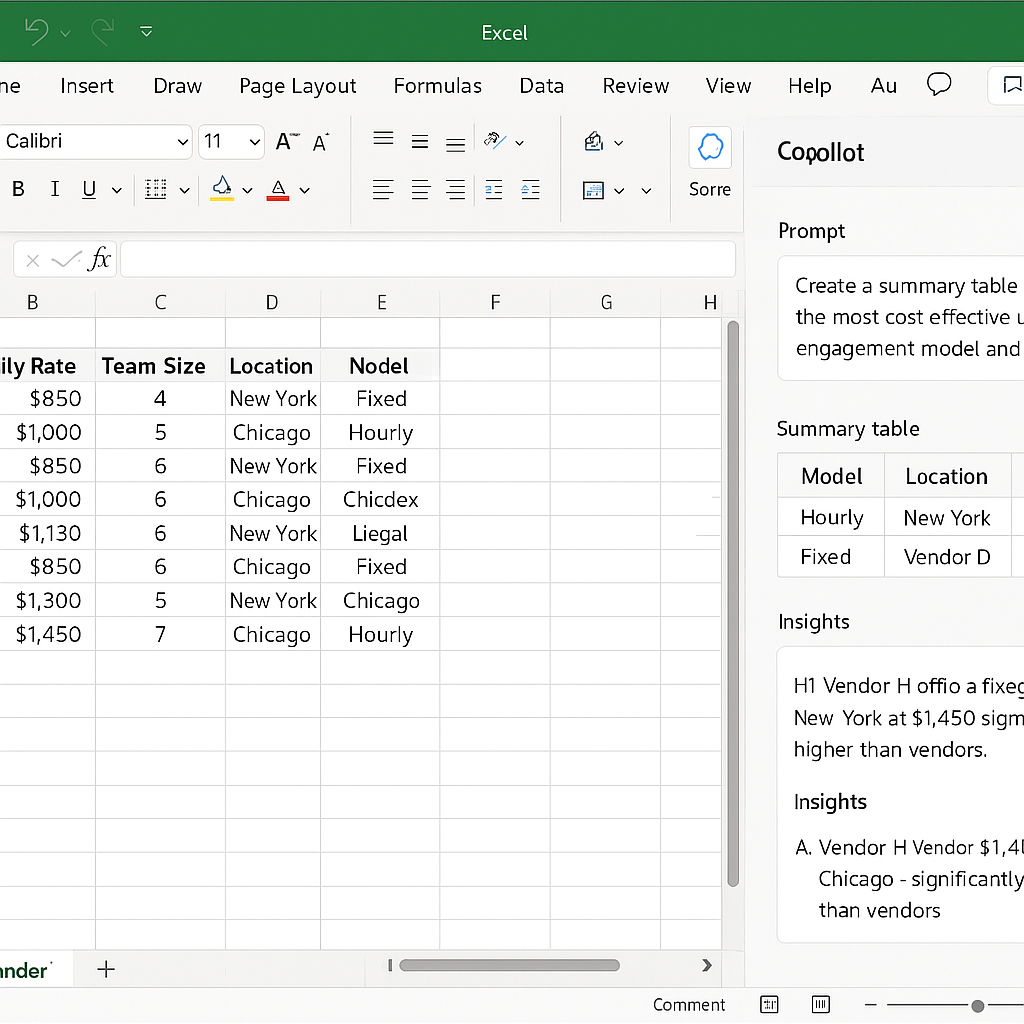The width and height of the screenshot is (1024, 1024).
Task: Open Customize Quick Access Toolbar menu
Action: pos(146,31)
